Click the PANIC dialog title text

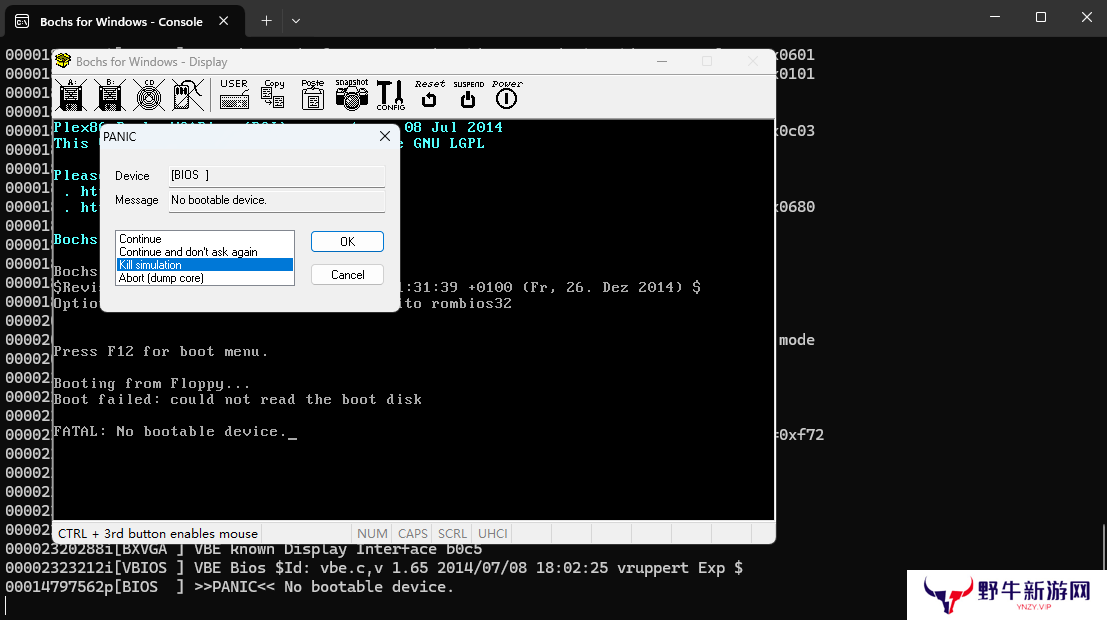tap(120, 137)
